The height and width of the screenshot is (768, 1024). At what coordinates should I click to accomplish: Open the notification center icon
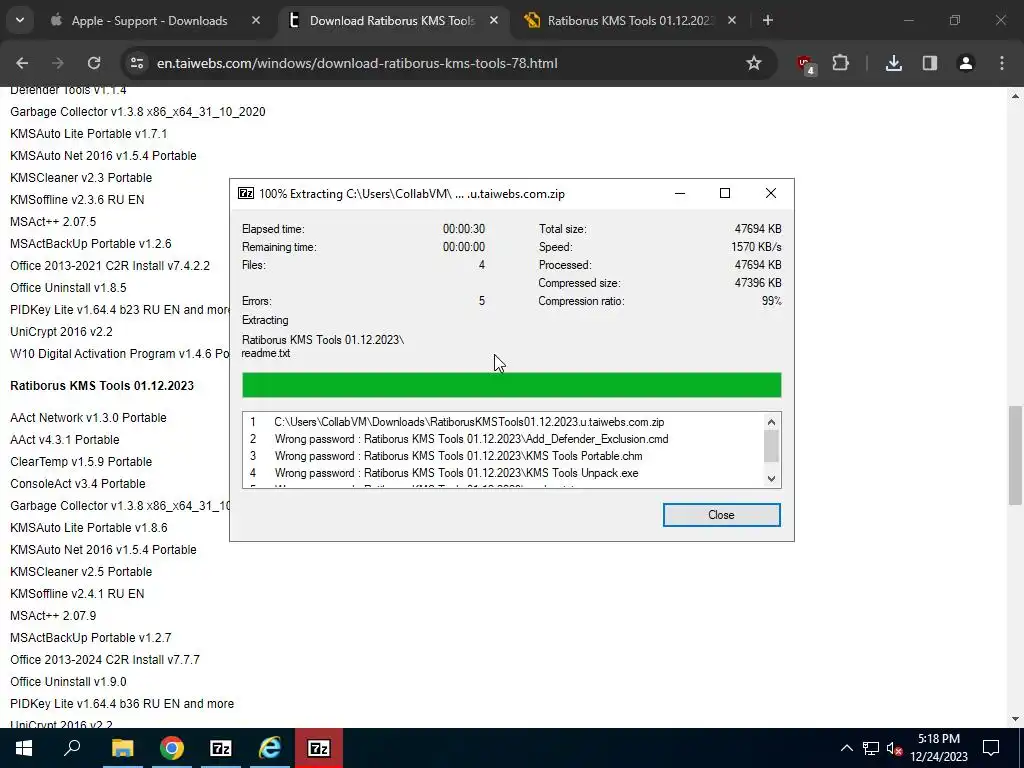(991, 748)
